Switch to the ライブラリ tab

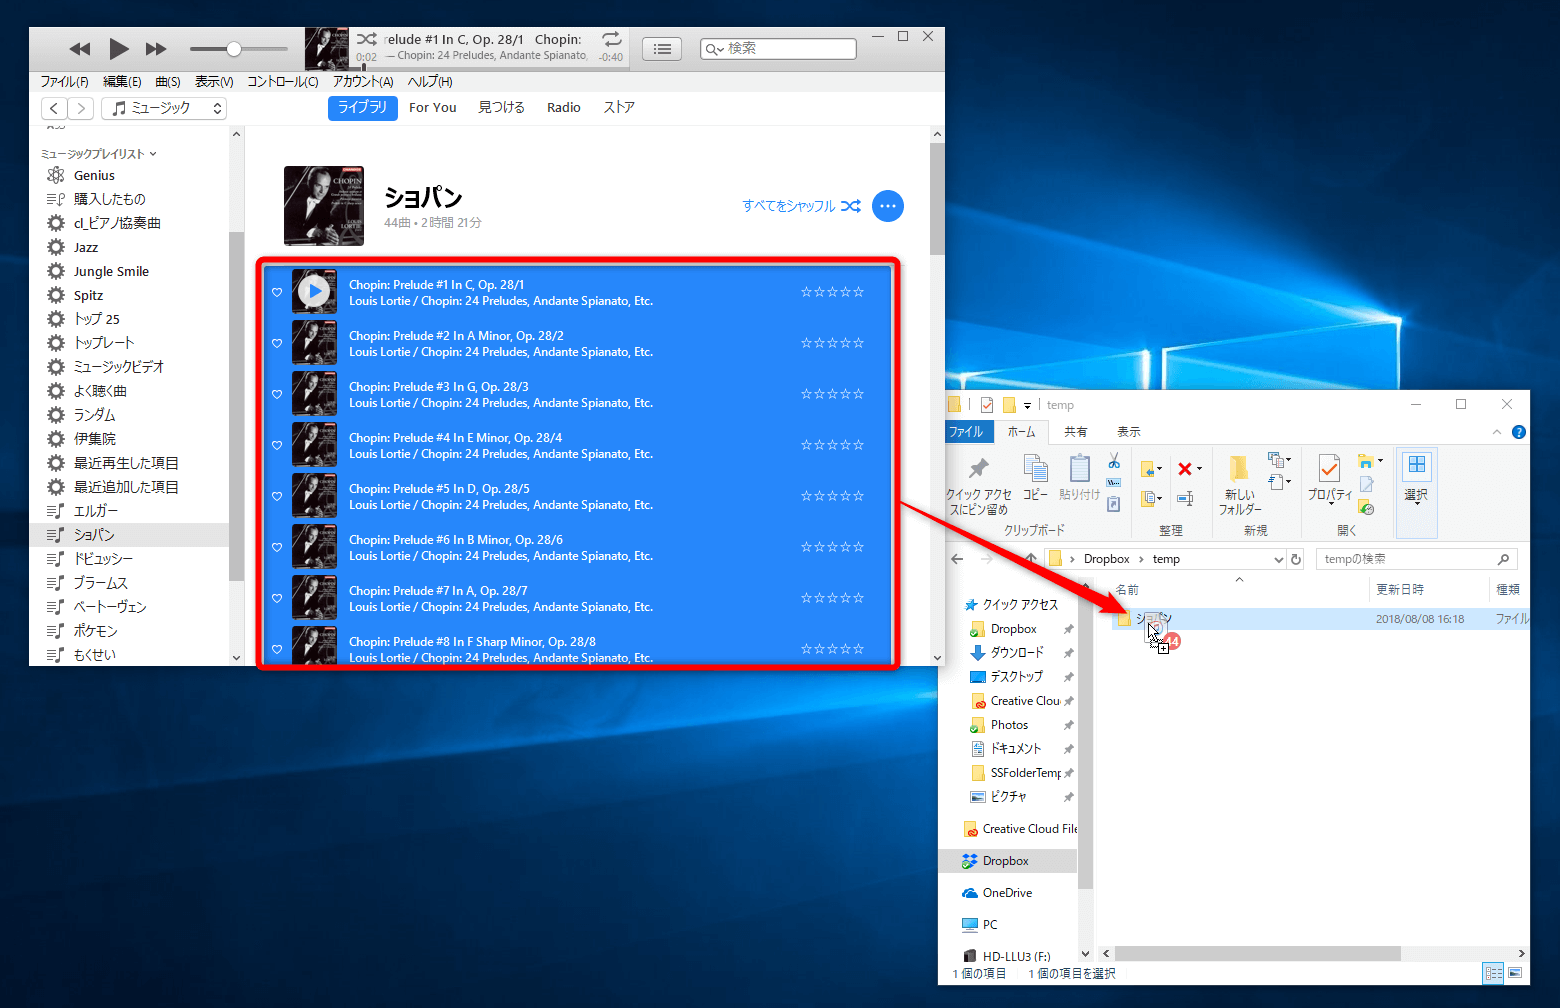(363, 107)
